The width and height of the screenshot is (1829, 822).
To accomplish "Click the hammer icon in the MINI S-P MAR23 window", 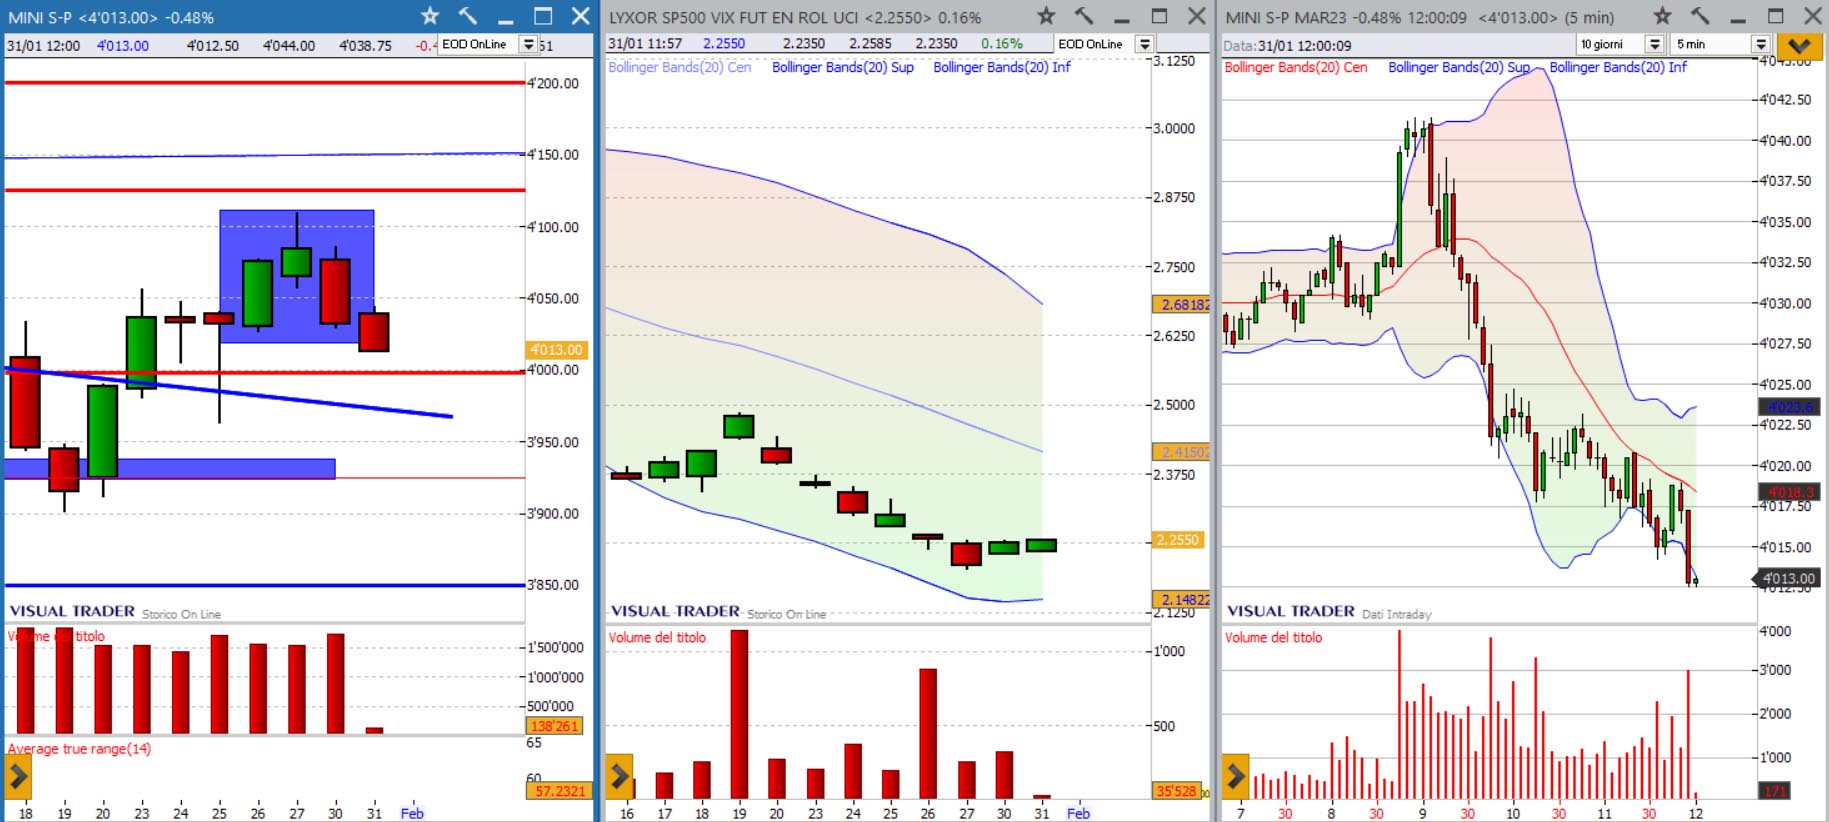I will 1699,16.
